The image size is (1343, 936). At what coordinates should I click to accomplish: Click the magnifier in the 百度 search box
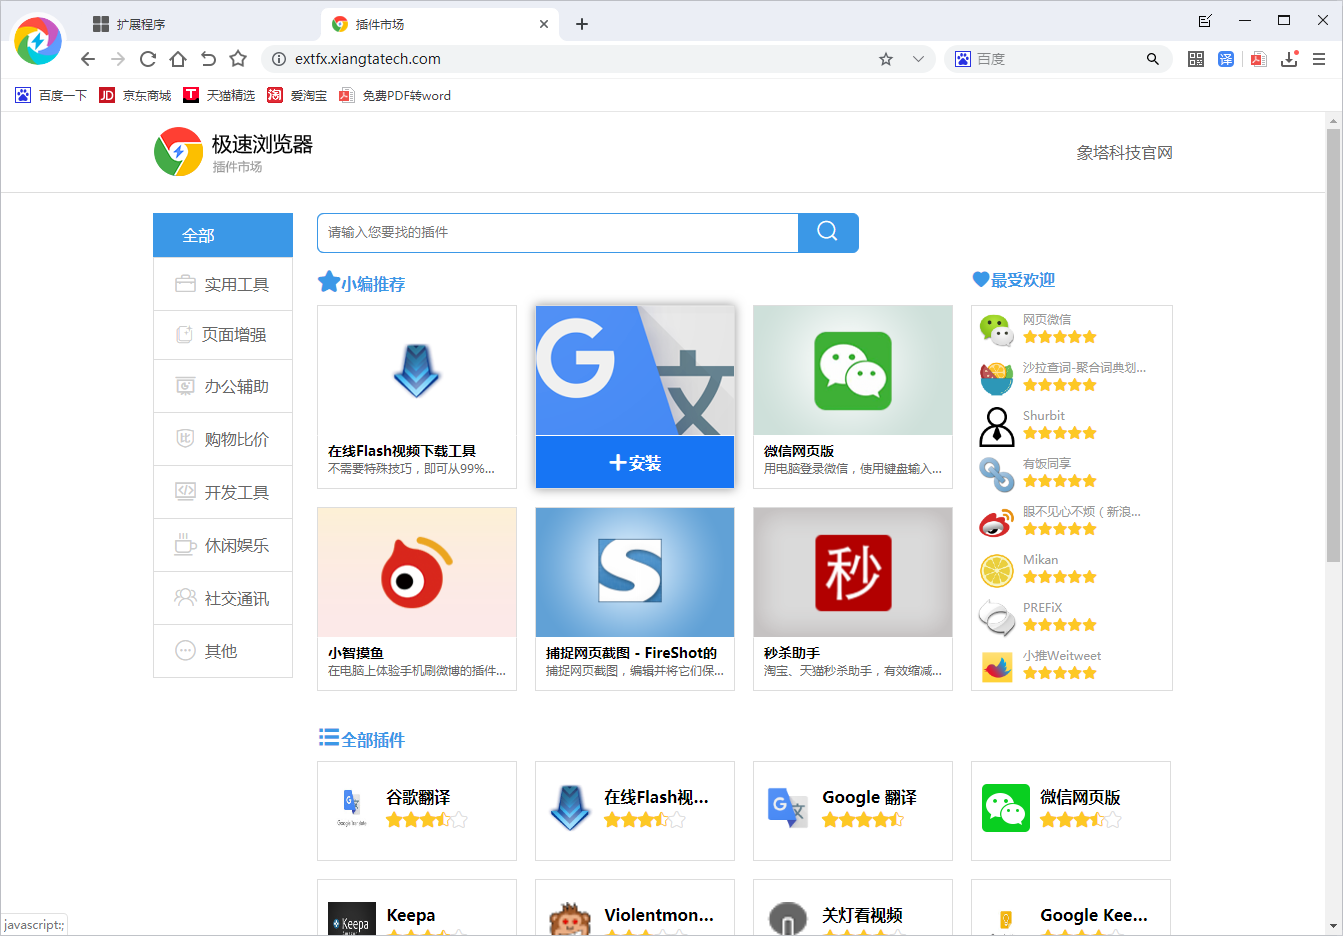pyautogui.click(x=1153, y=59)
